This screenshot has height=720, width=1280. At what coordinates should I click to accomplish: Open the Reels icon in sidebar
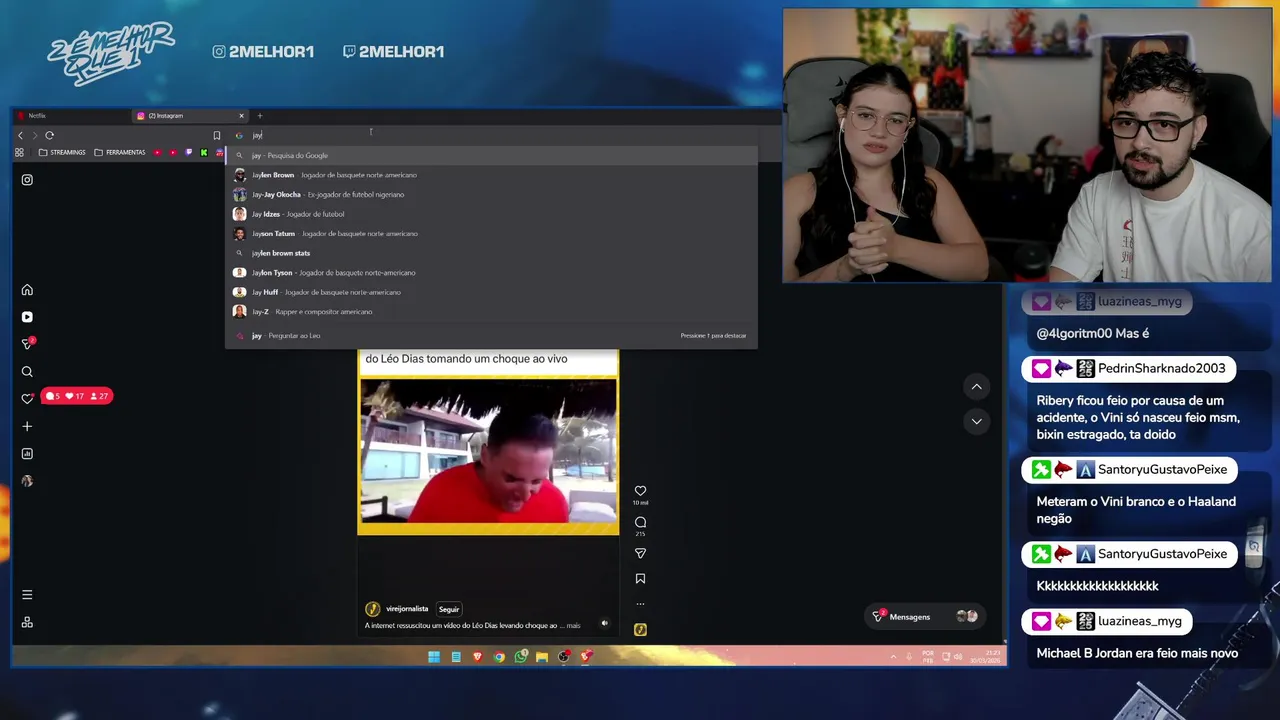[27, 317]
